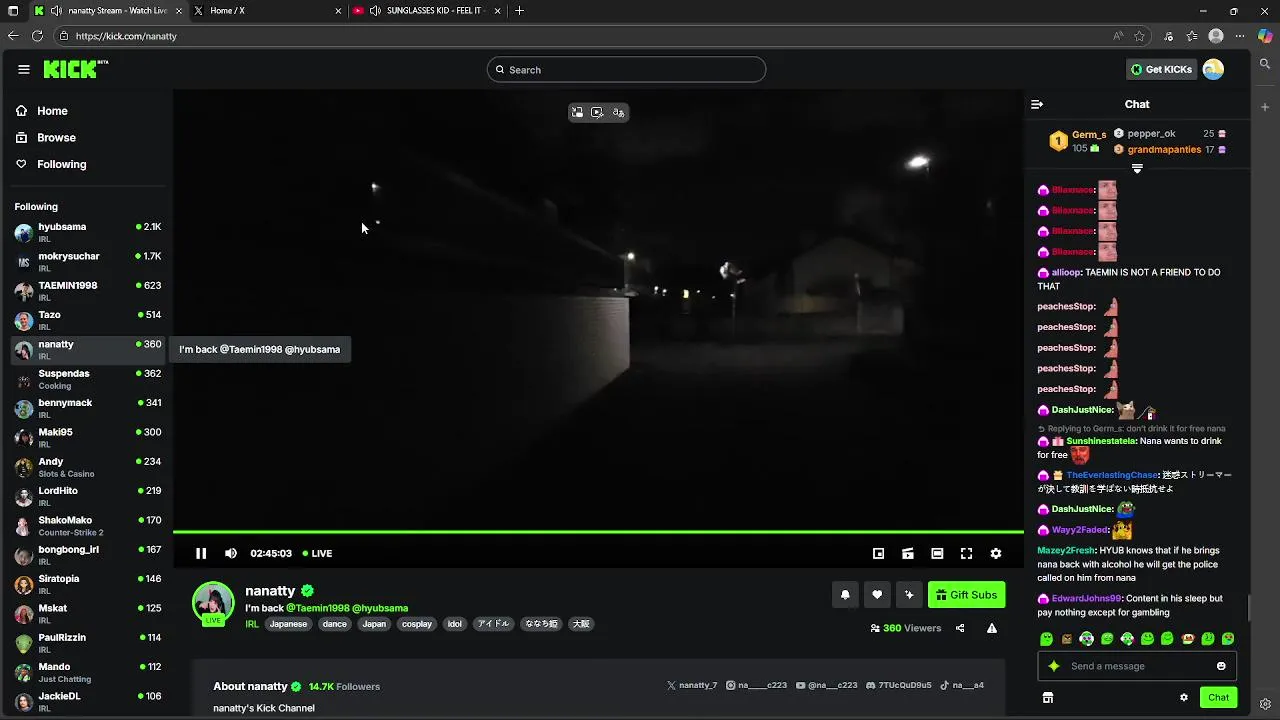Close the nanatty Stream tab
Screen dimensions: 1280x720
(x=177, y=11)
